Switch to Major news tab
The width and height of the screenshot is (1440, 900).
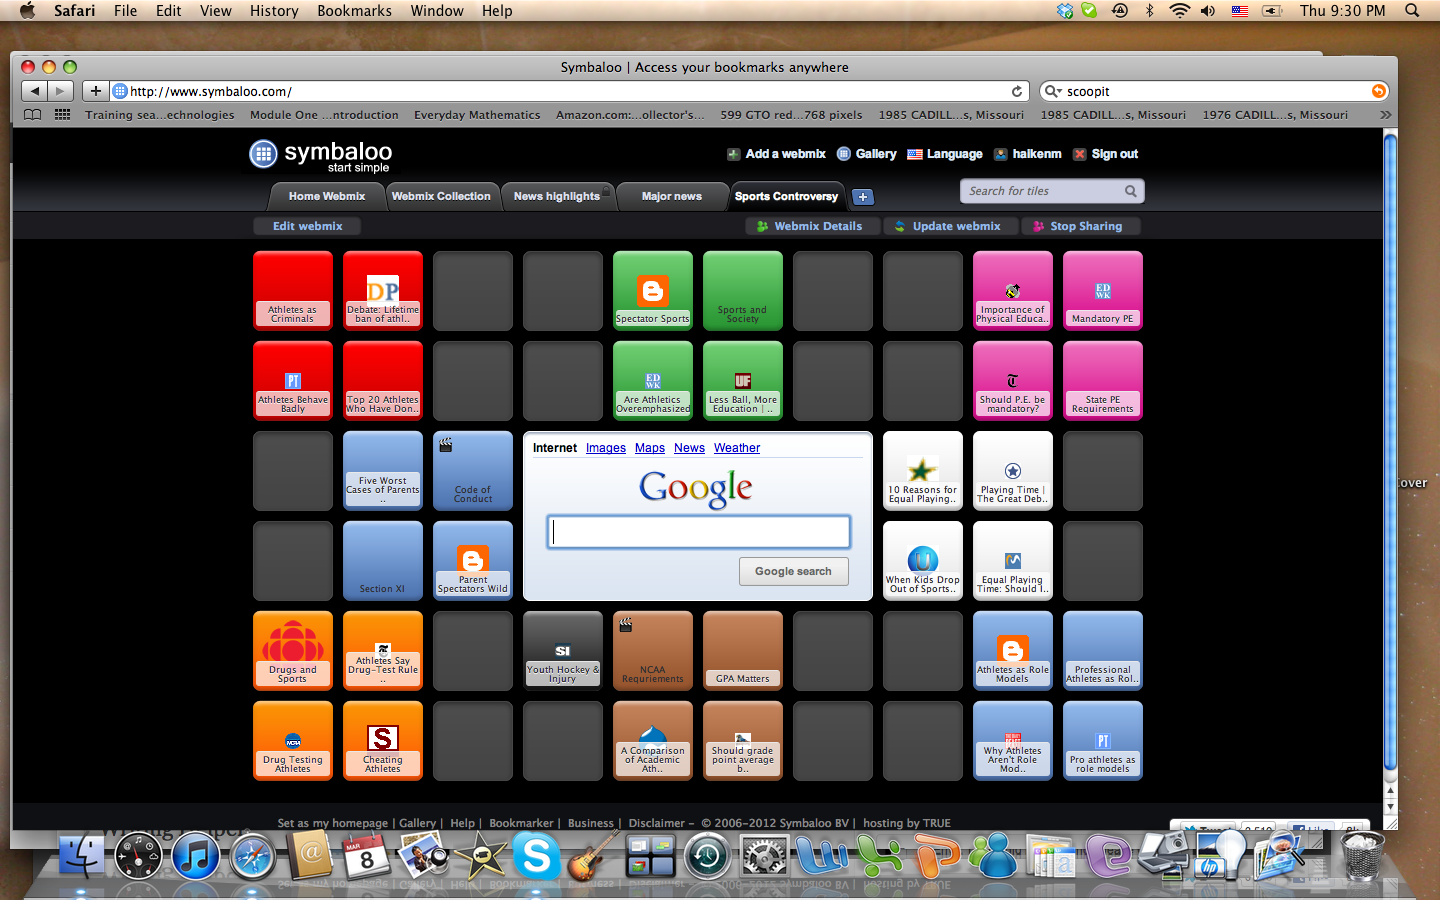[x=672, y=196]
